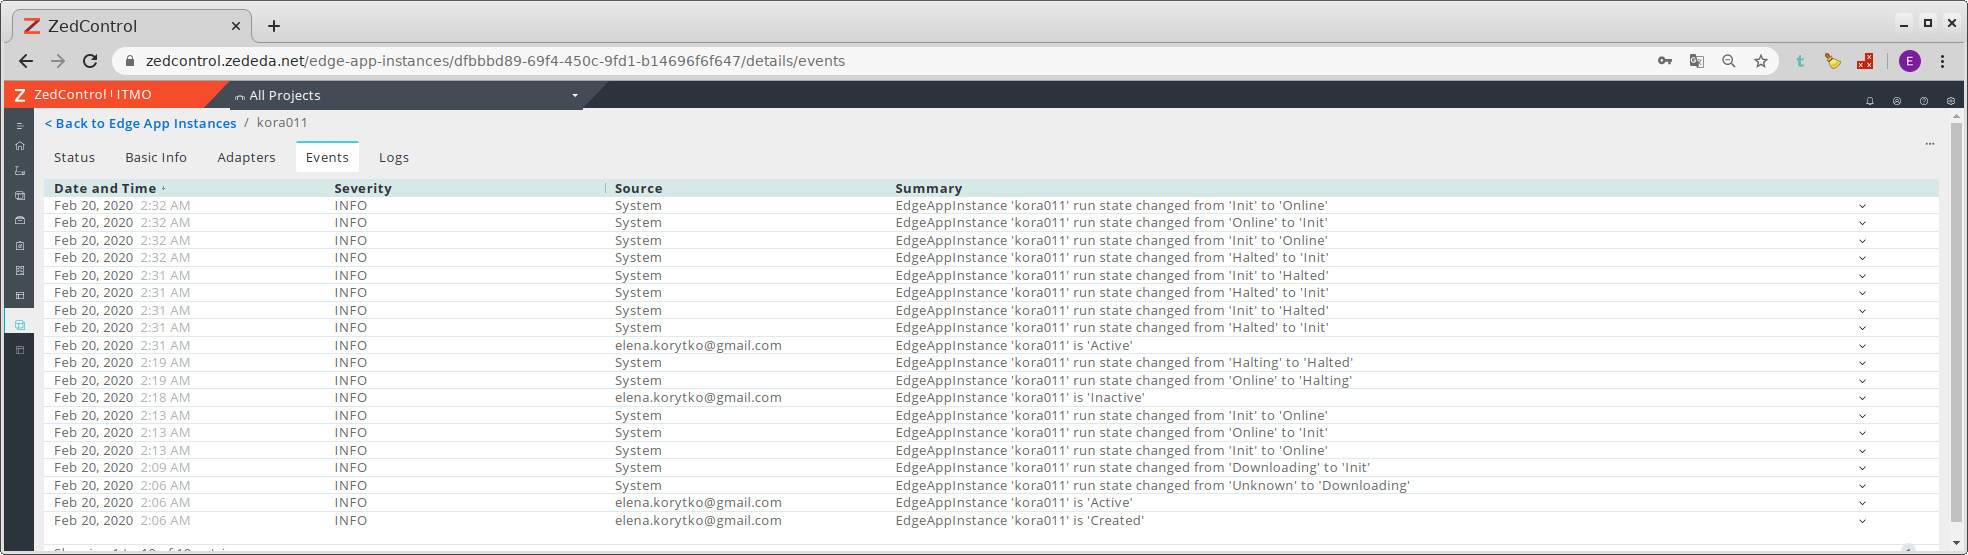Viewport: 1968px width, 555px height.
Task: Sort by Date and Time column header
Action: click(x=105, y=188)
